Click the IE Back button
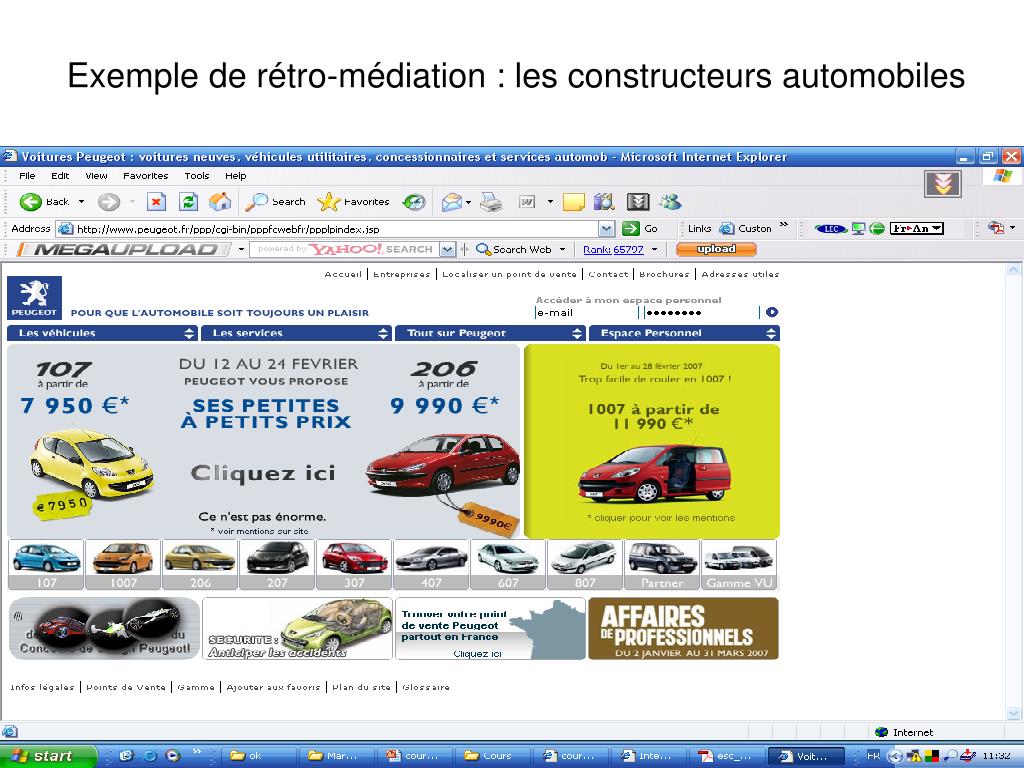1024x768 pixels. (x=44, y=202)
